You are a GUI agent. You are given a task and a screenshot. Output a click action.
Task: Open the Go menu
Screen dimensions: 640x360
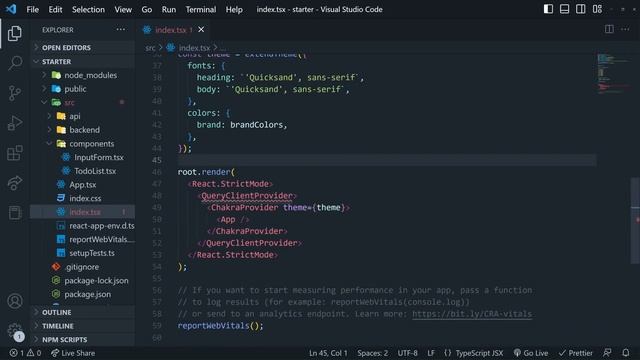coord(147,9)
